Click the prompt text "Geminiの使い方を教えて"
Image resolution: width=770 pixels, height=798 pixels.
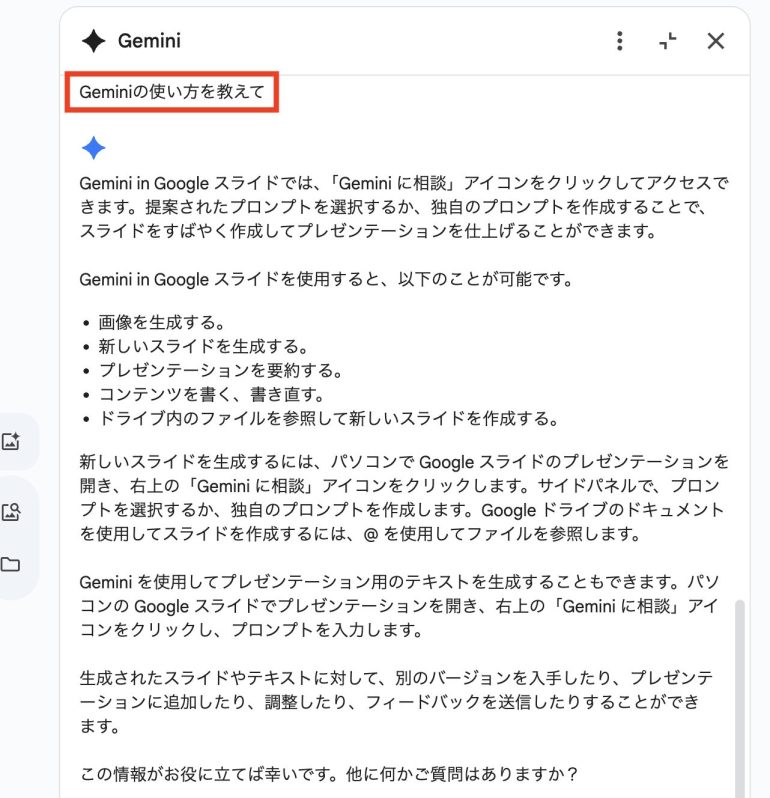(x=172, y=92)
